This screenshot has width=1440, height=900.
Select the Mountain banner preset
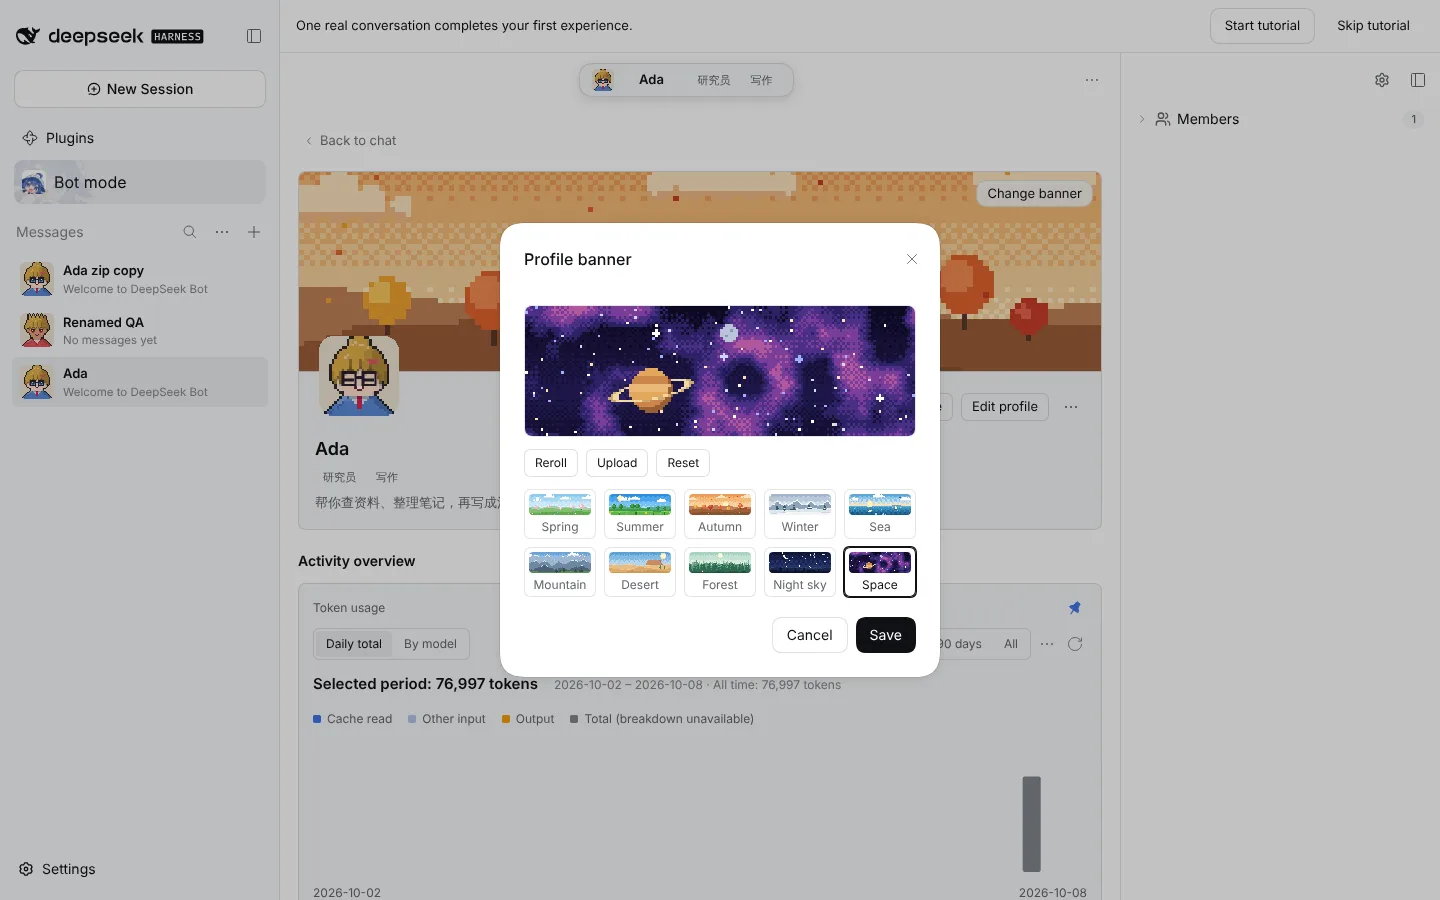tap(560, 572)
